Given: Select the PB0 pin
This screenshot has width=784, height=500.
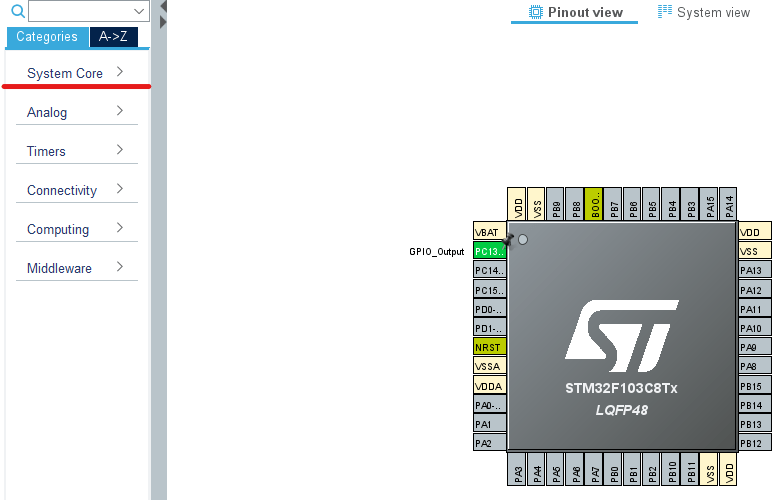Looking at the screenshot, I should click(x=612, y=469).
